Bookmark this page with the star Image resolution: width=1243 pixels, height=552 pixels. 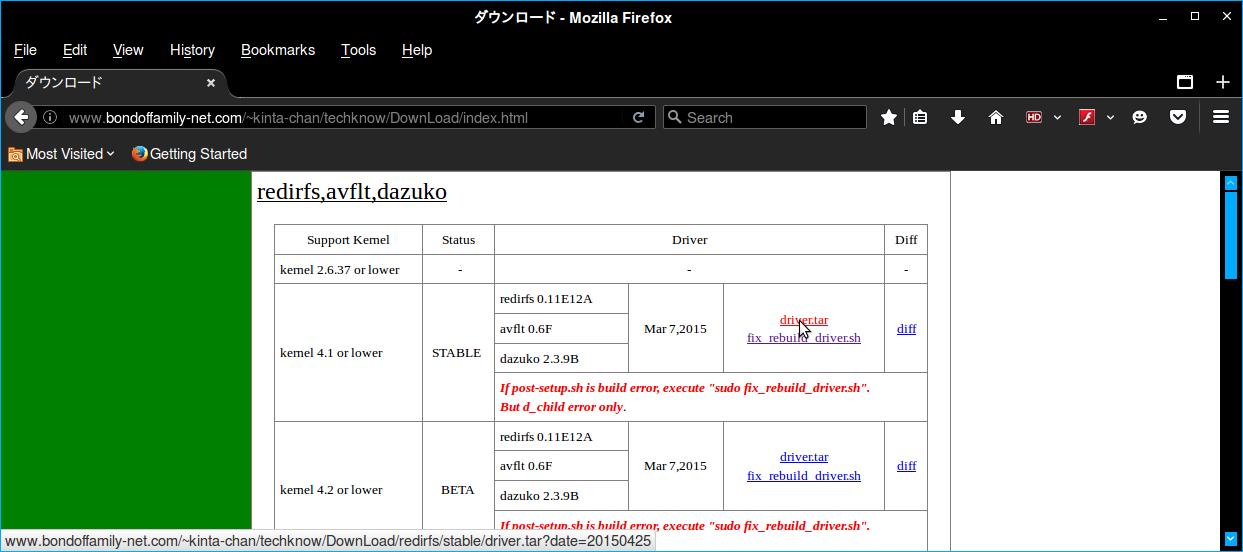click(888, 117)
